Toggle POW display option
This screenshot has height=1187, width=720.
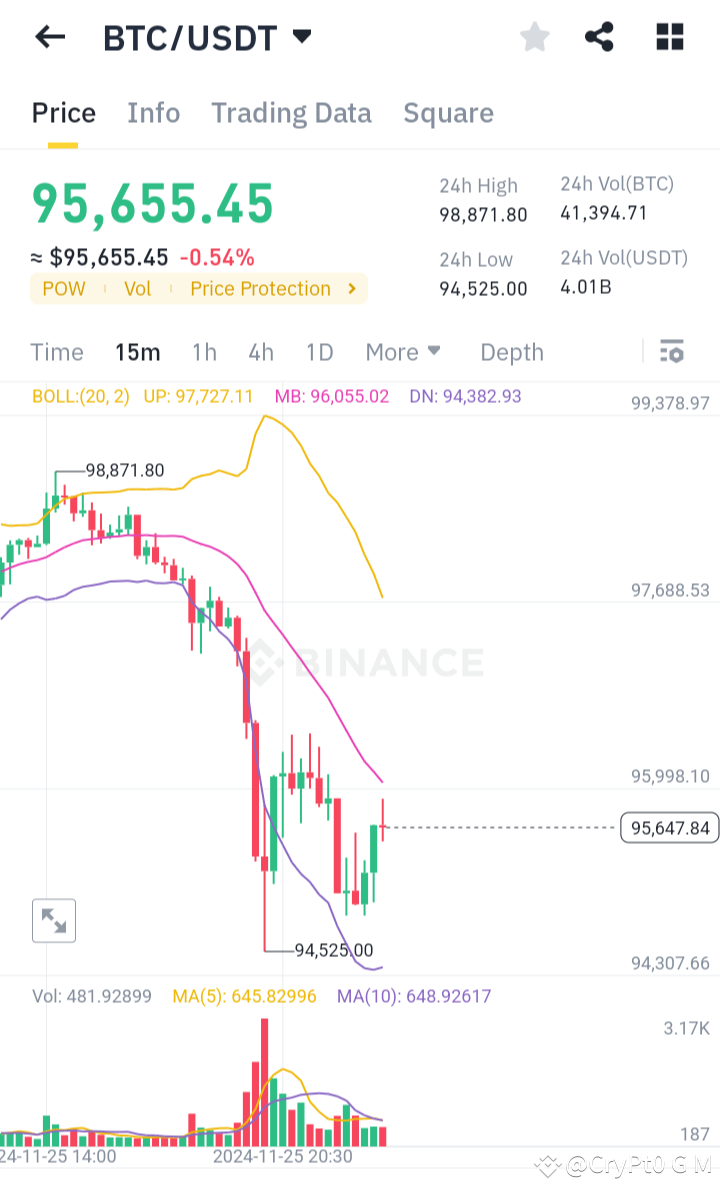pyautogui.click(x=63, y=289)
